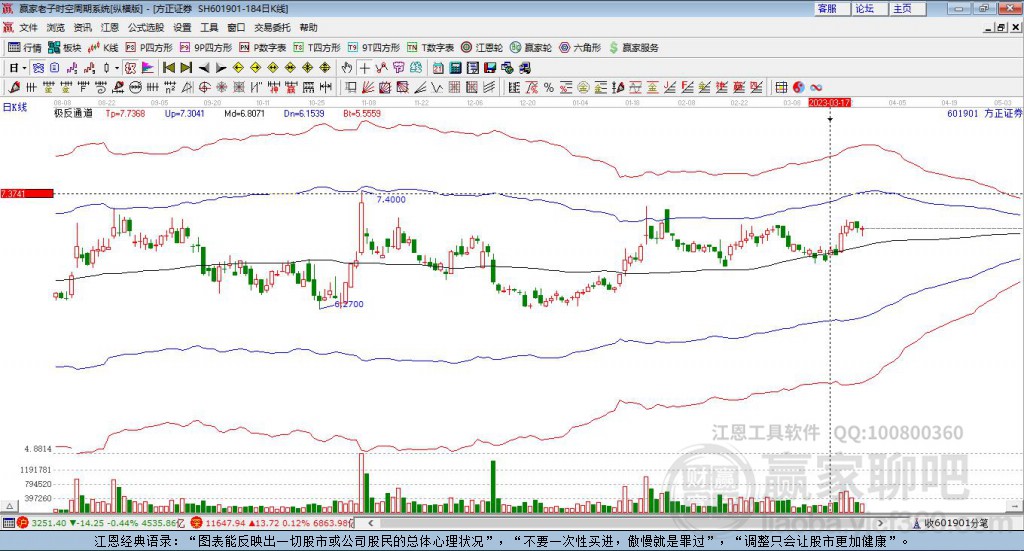This screenshot has height=551, width=1024.
Task: Open the 9T四方形 tool
Action: pyautogui.click(x=374, y=48)
